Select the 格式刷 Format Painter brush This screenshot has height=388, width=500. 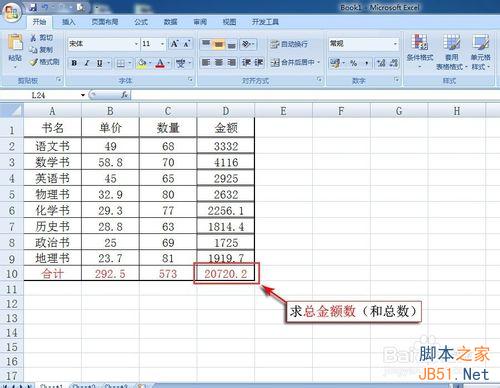tap(34, 62)
